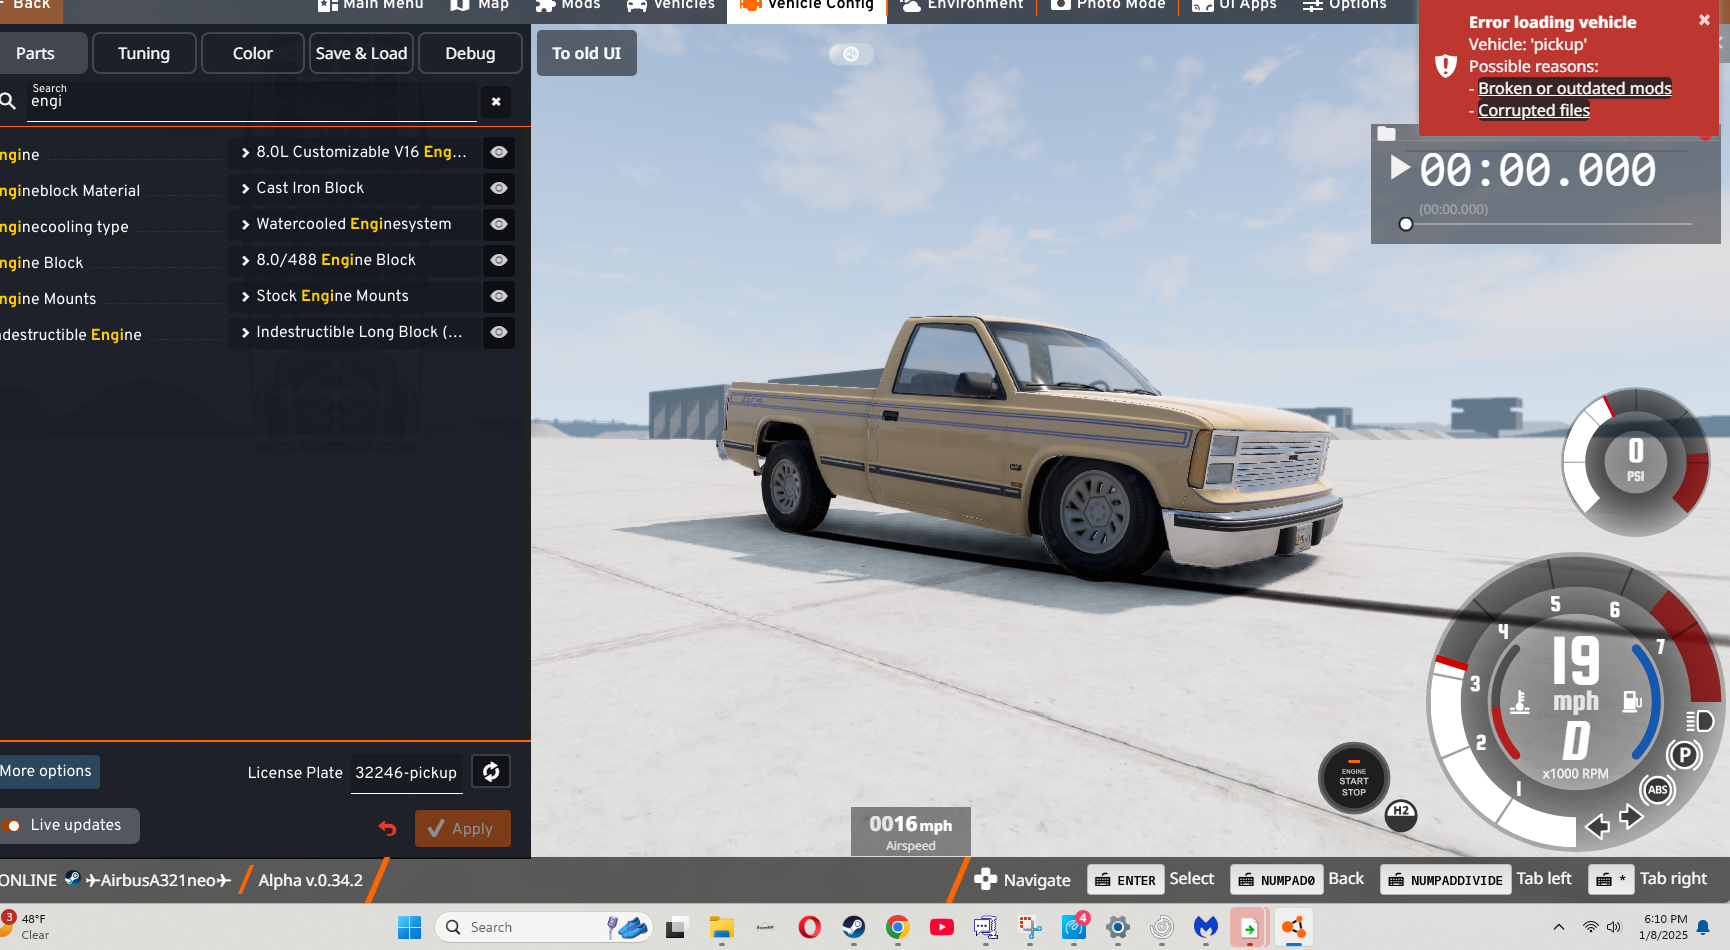This screenshot has width=1730, height=950.
Task: Open Photo Mode from top bar
Action: point(1108,6)
